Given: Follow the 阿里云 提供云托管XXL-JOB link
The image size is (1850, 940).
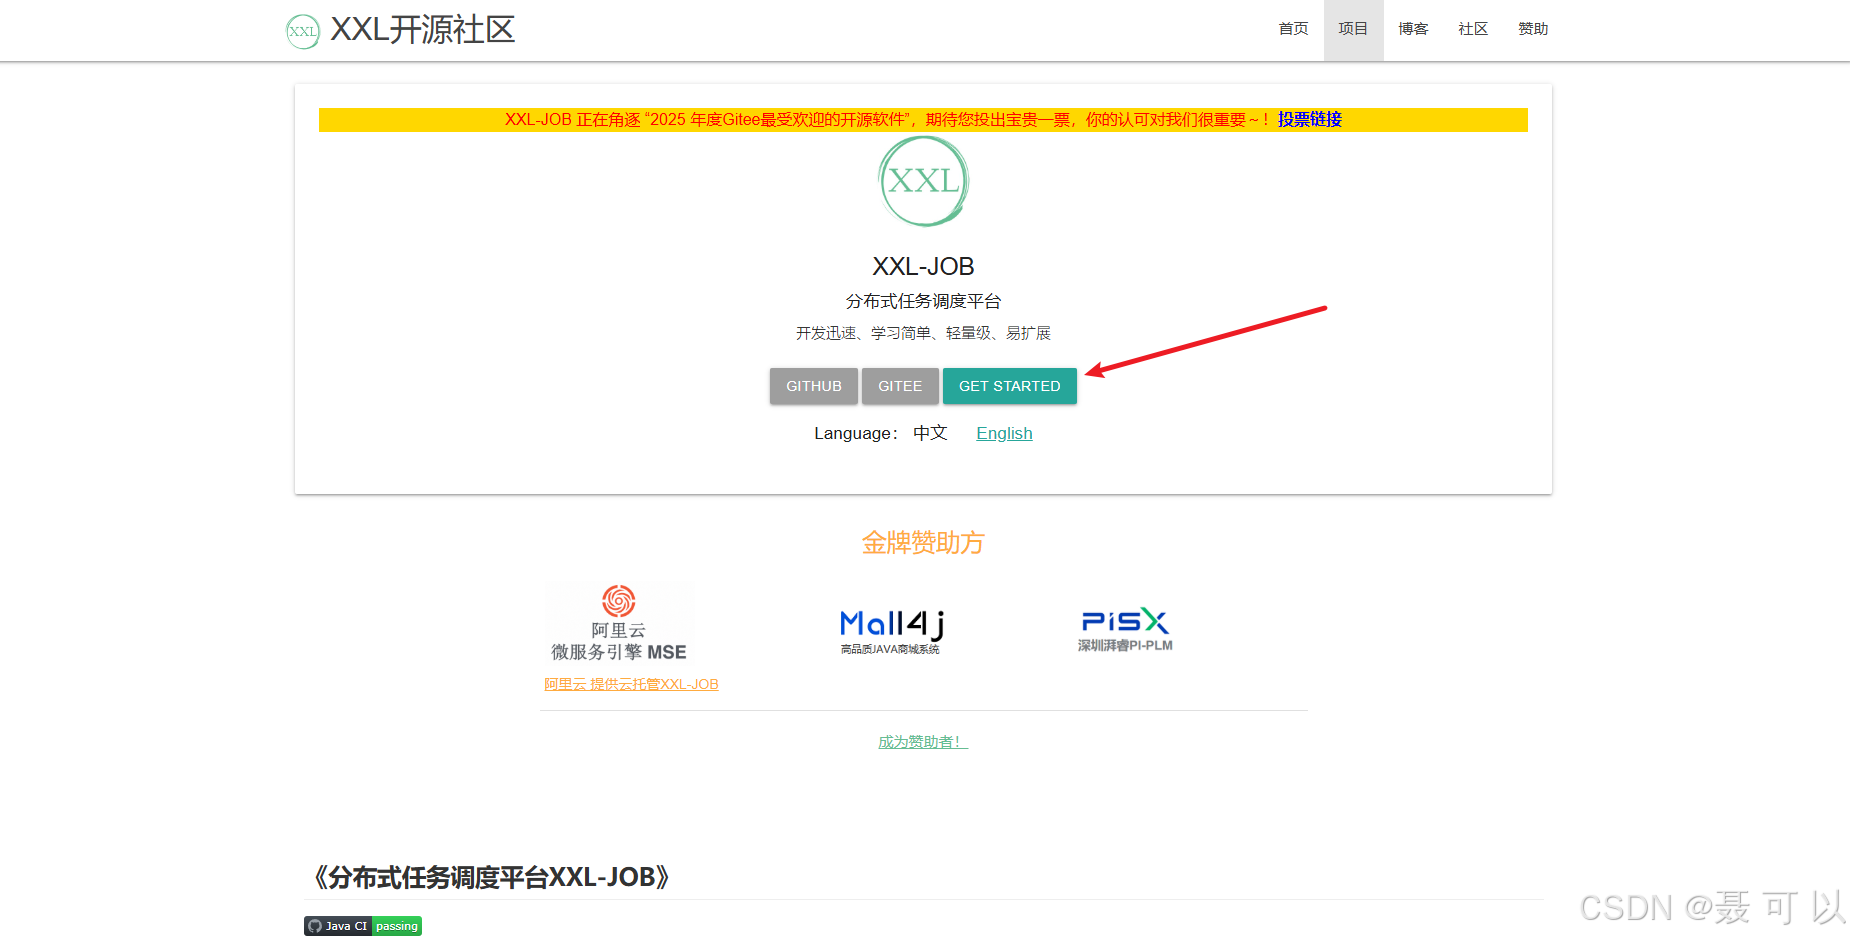Looking at the screenshot, I should click(x=631, y=684).
